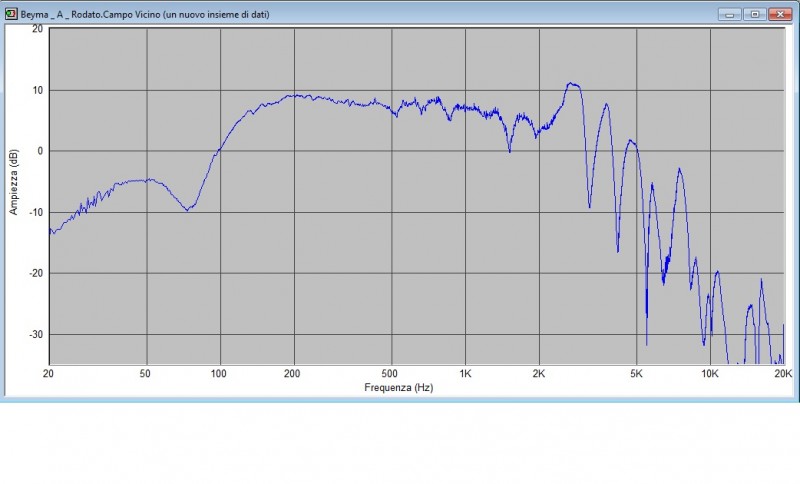Viewport: 800px width, 484px height.
Task: Maximize the Beyma graph window
Action: [755, 14]
